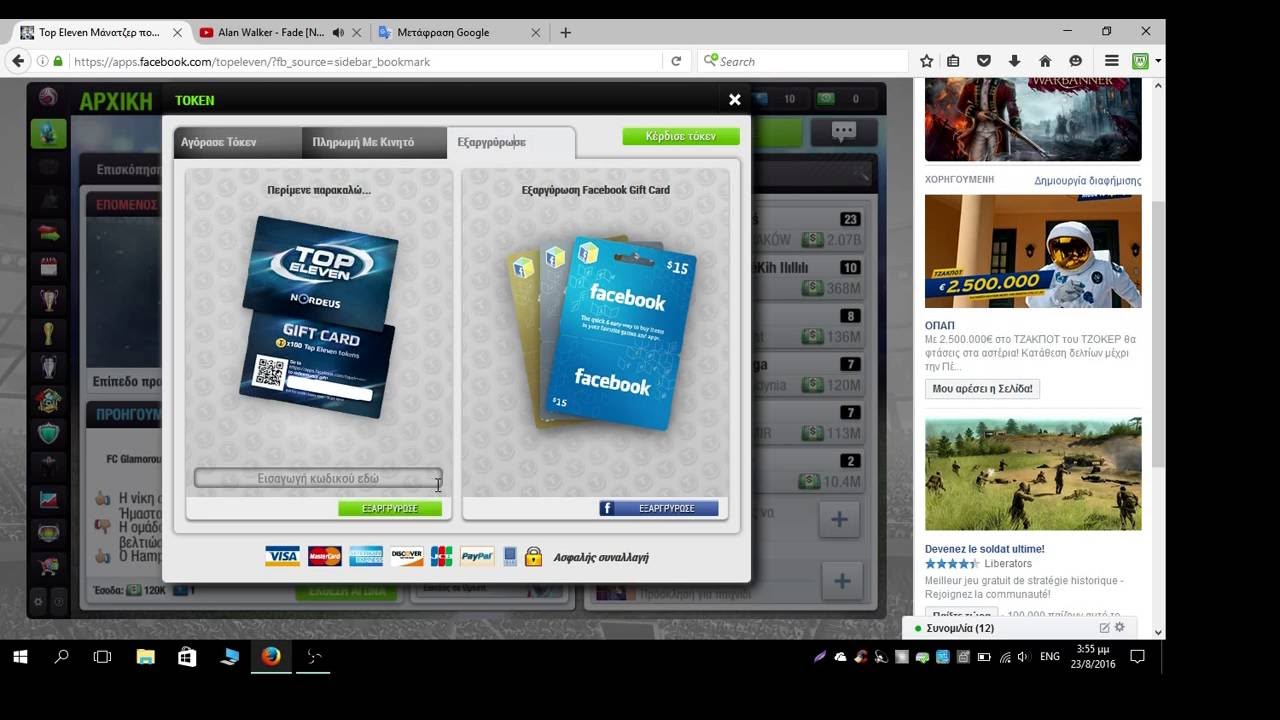Open the green home icon in game sidebar

(x=48, y=133)
